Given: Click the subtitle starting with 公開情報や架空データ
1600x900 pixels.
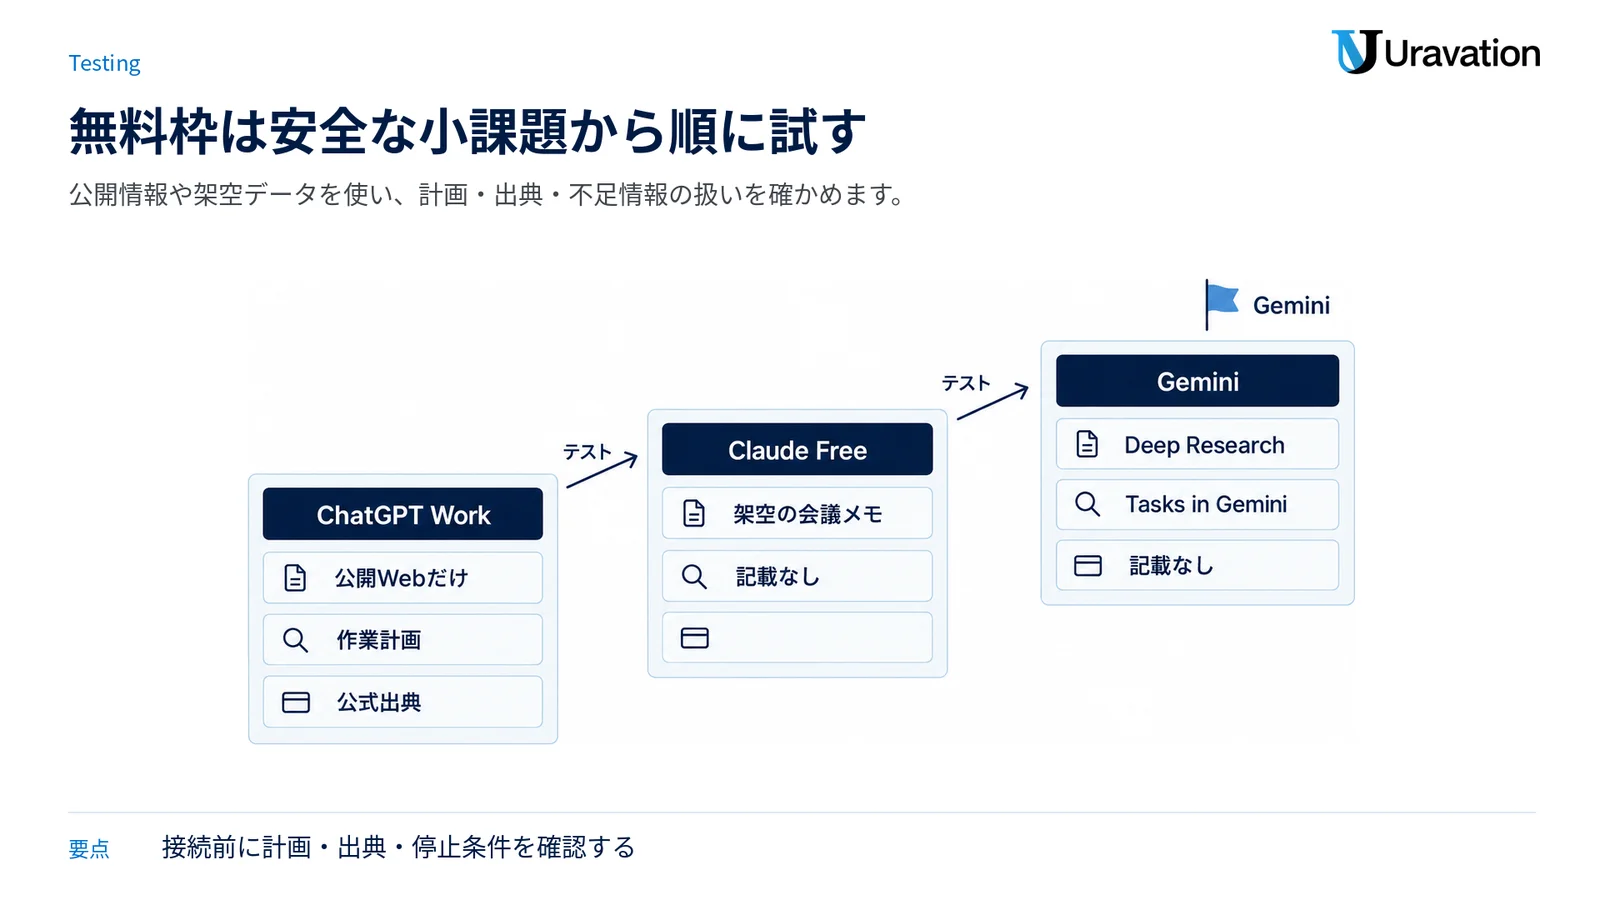Looking at the screenshot, I should (488, 194).
